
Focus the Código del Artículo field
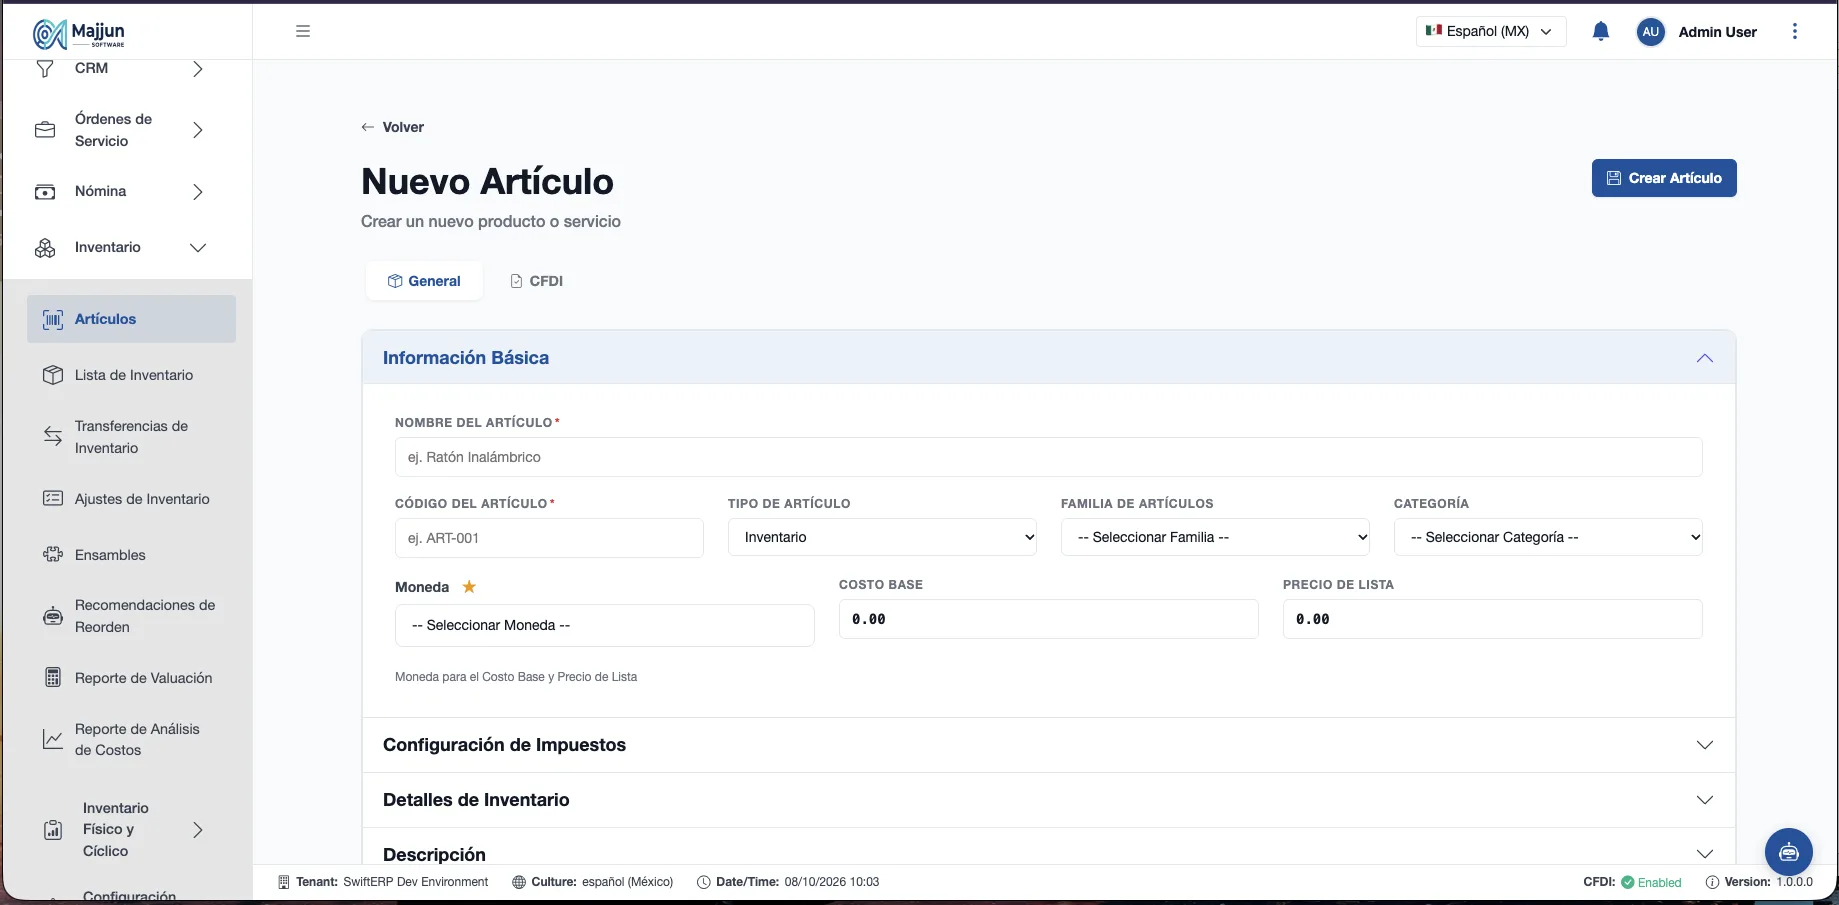pyautogui.click(x=549, y=538)
